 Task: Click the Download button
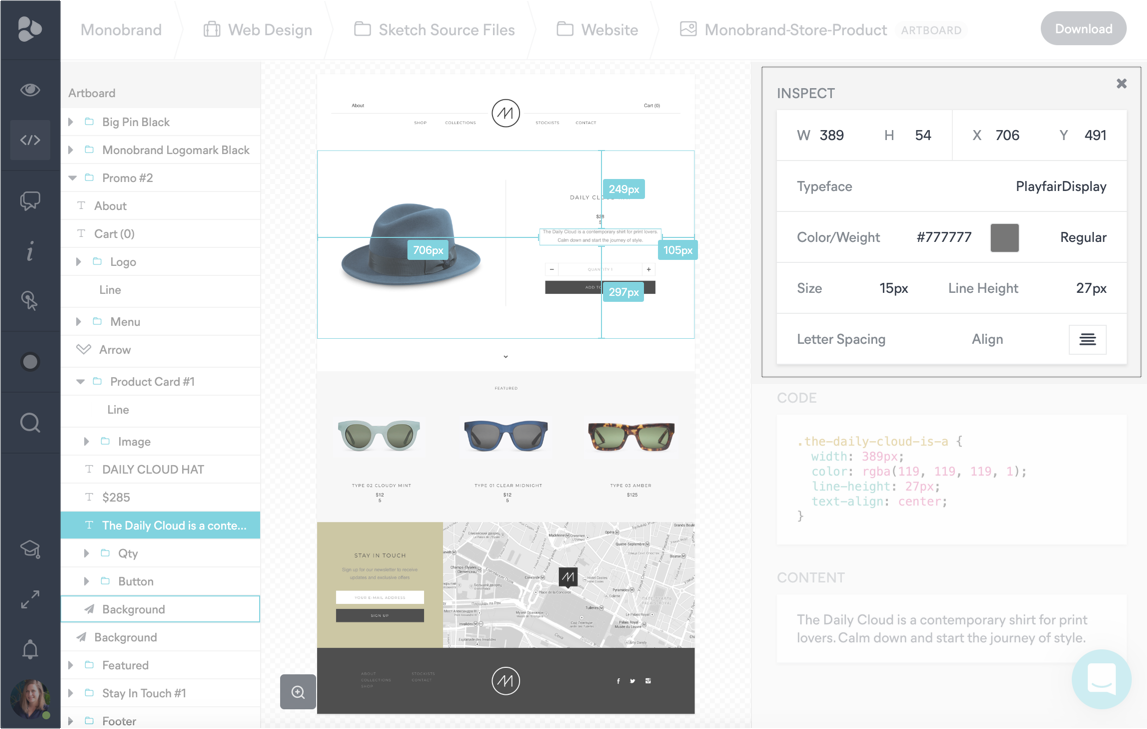point(1083,29)
